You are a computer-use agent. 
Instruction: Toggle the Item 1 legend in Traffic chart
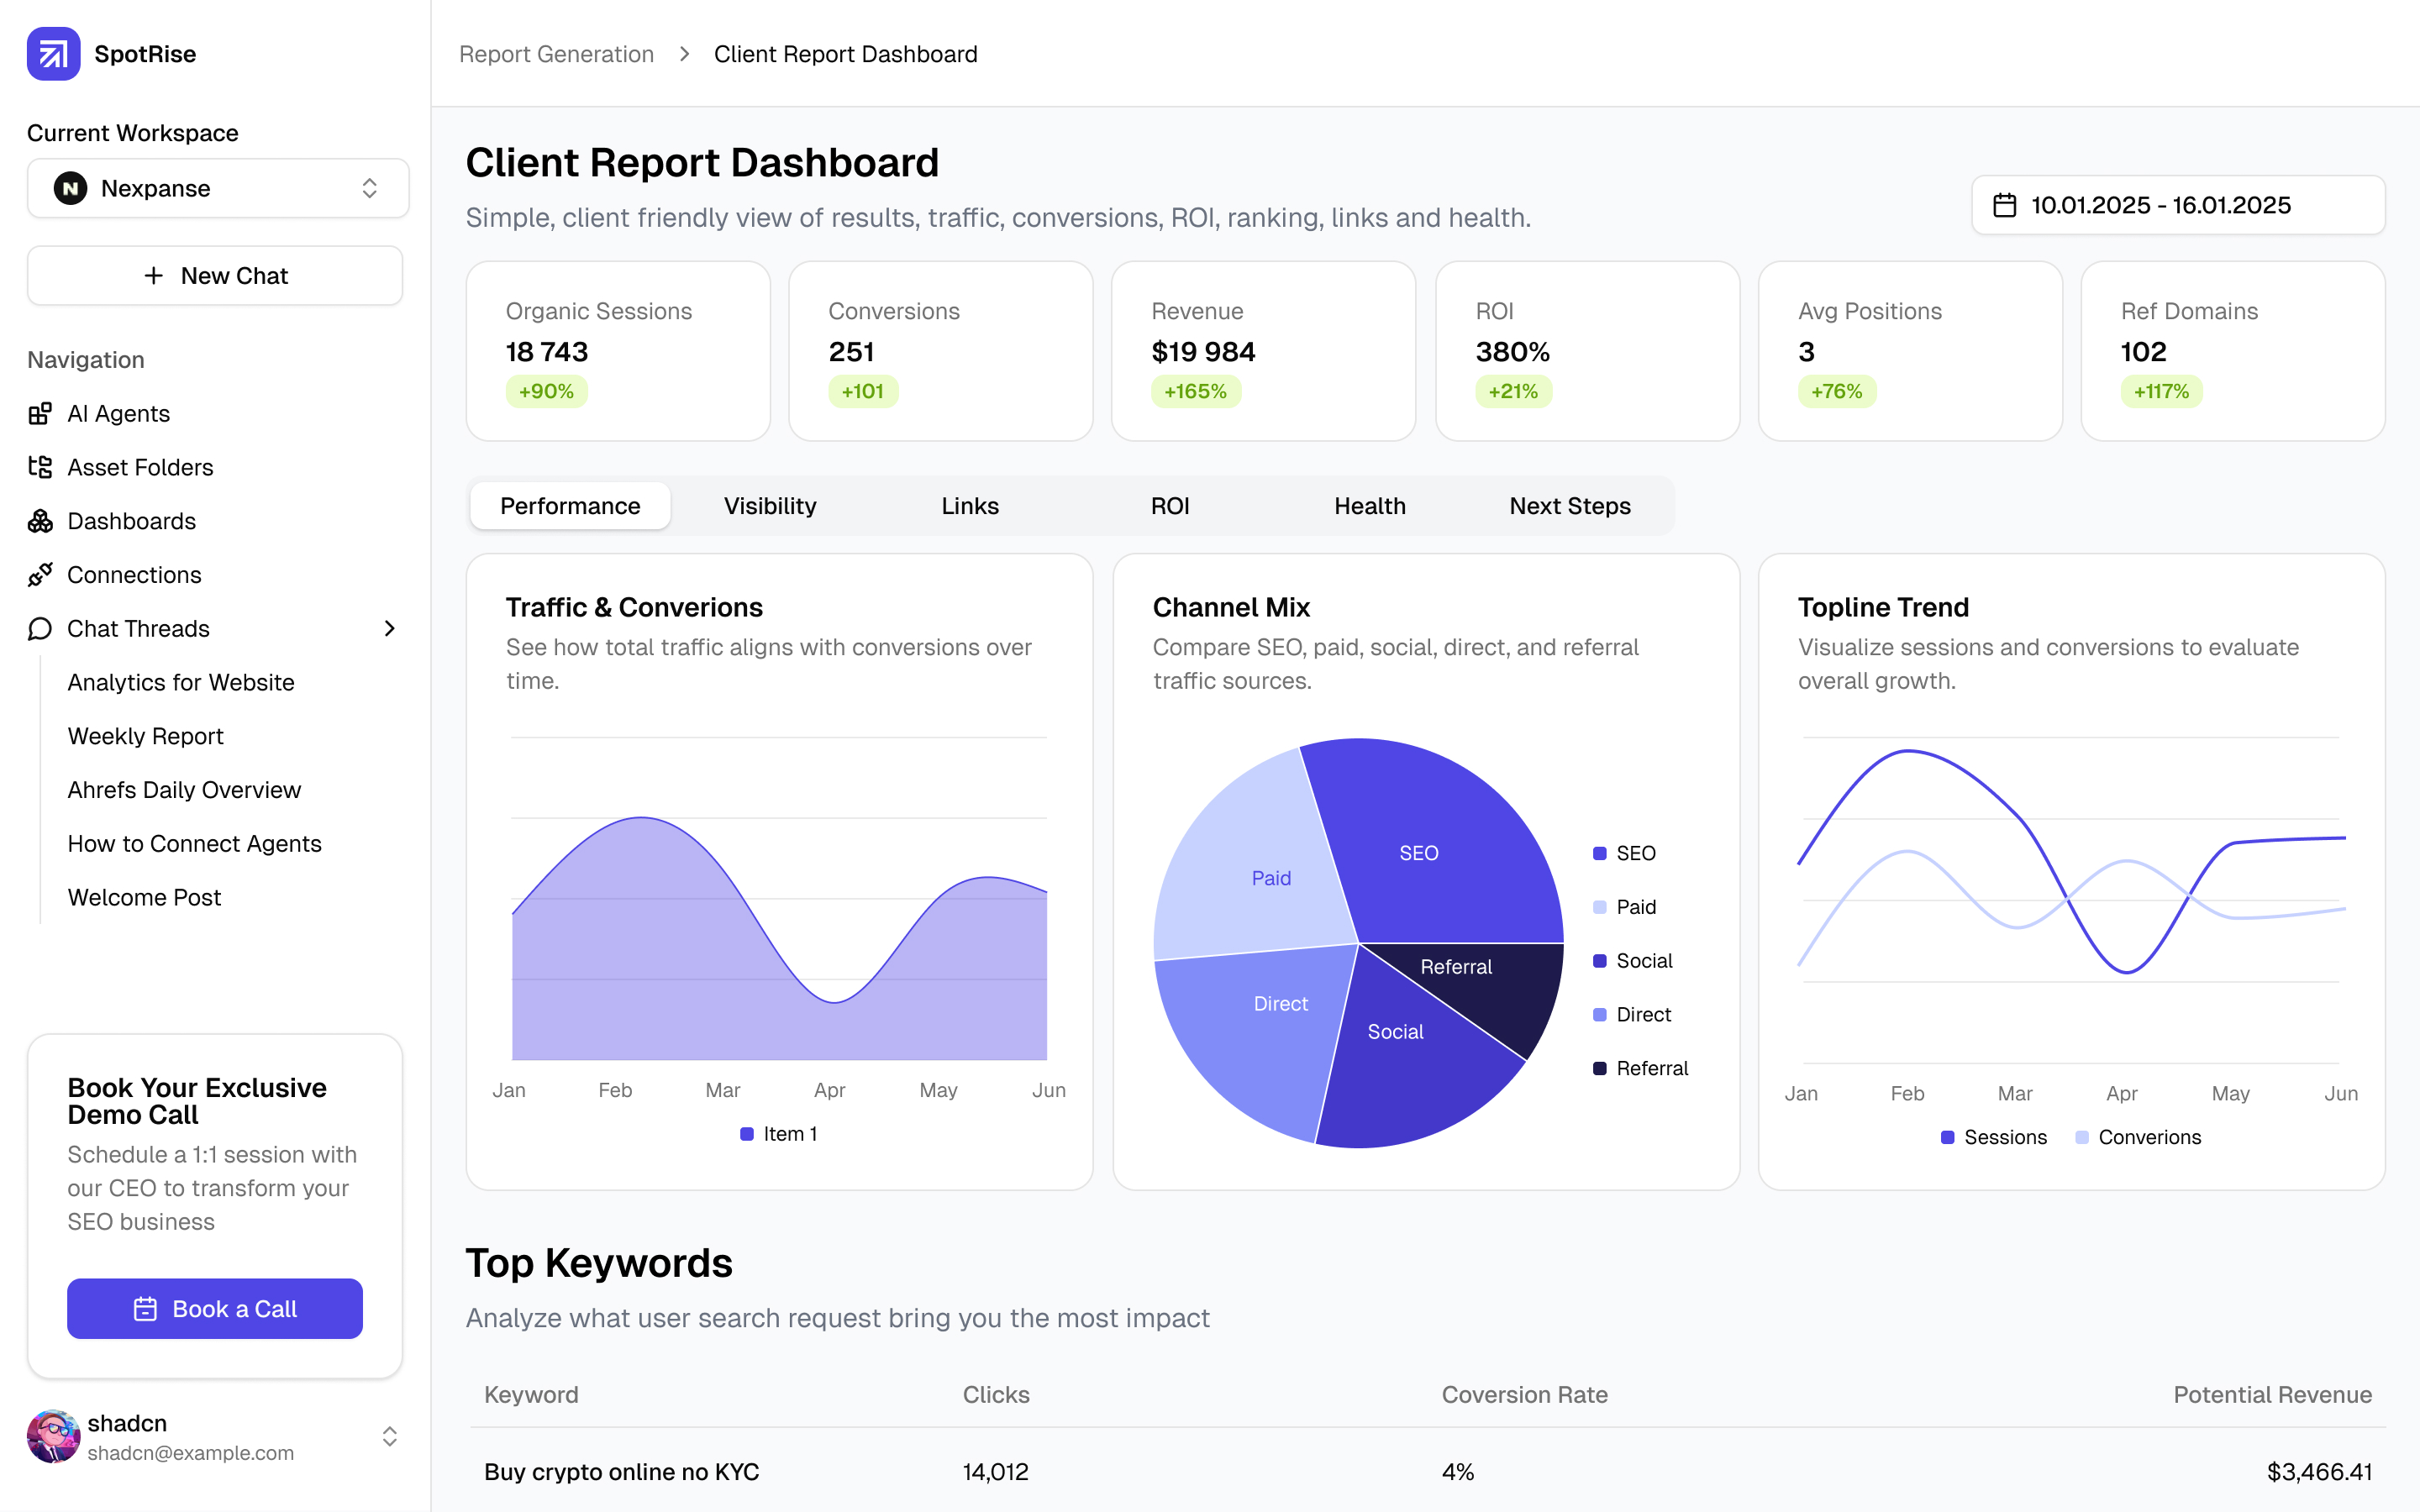pos(778,1134)
